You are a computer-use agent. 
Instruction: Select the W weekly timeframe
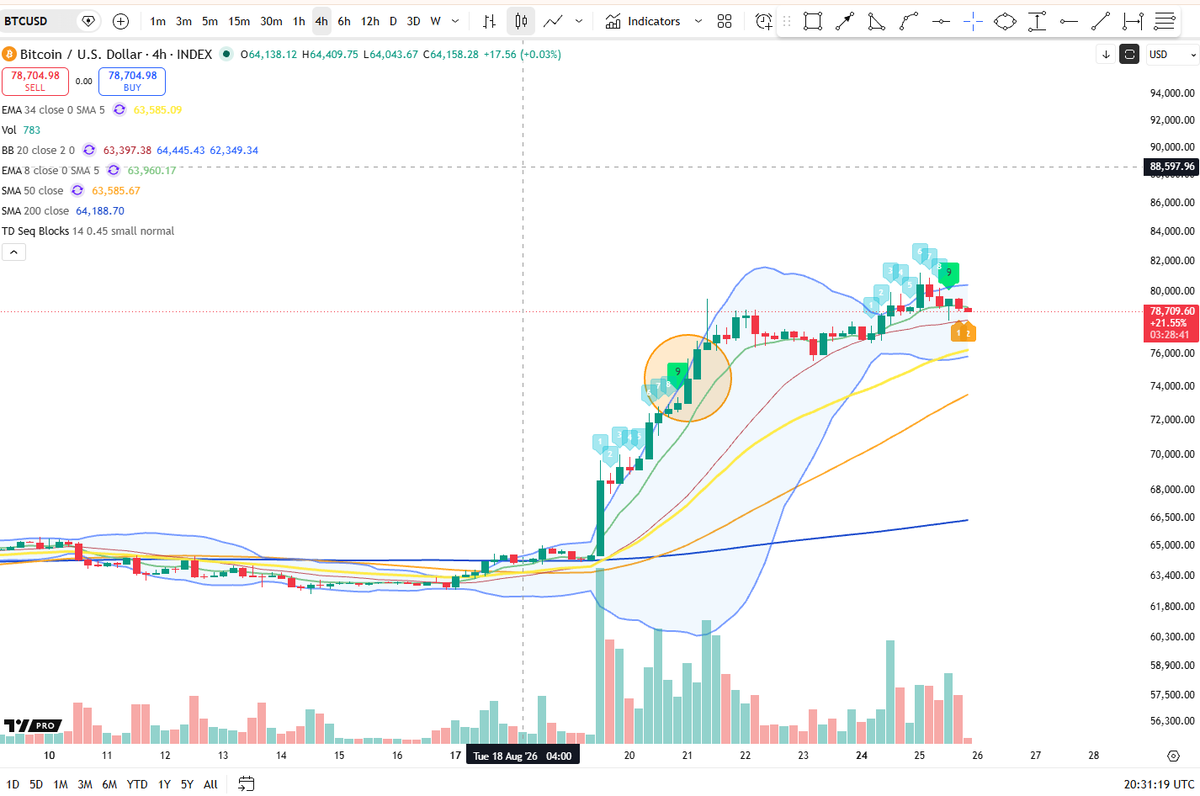coord(436,21)
